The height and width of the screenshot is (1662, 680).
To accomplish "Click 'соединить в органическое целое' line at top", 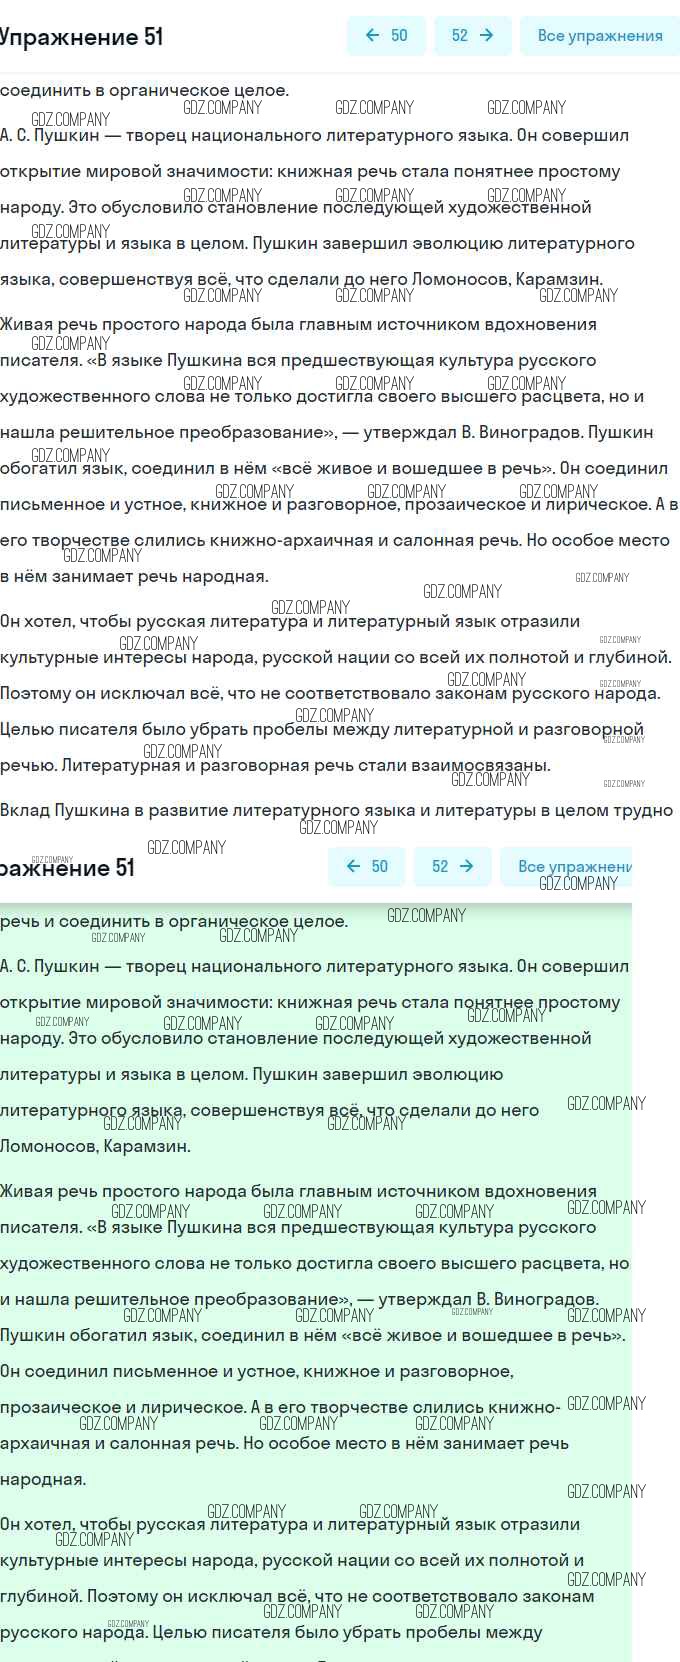I will click(145, 90).
